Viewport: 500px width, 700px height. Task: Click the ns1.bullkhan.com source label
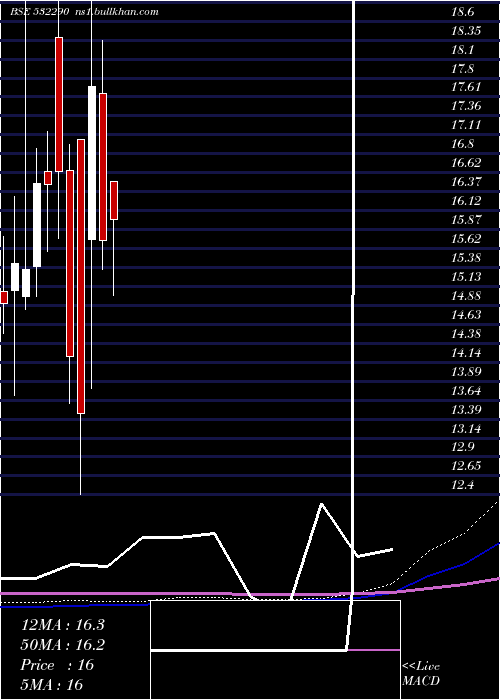pos(118,12)
